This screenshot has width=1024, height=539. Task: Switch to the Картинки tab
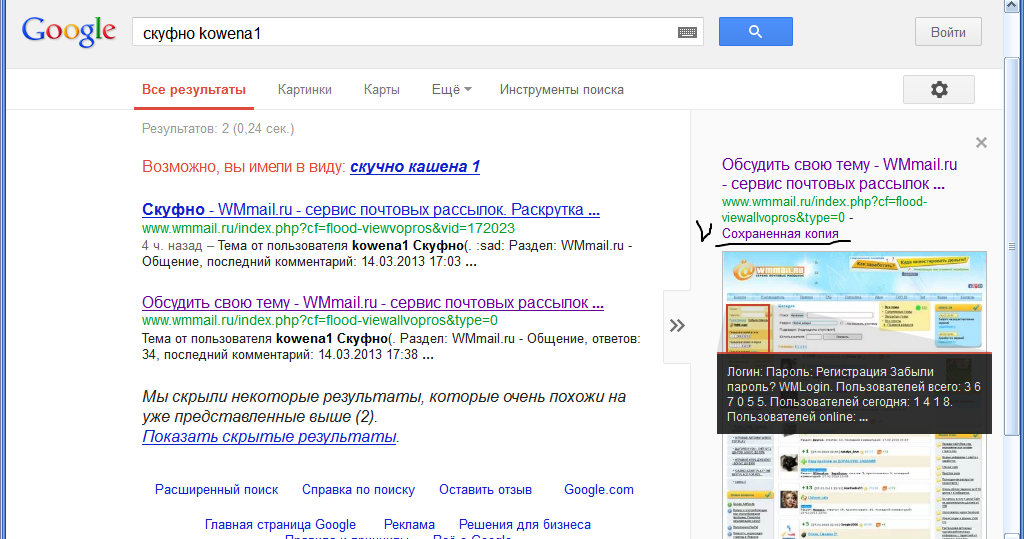coord(304,90)
